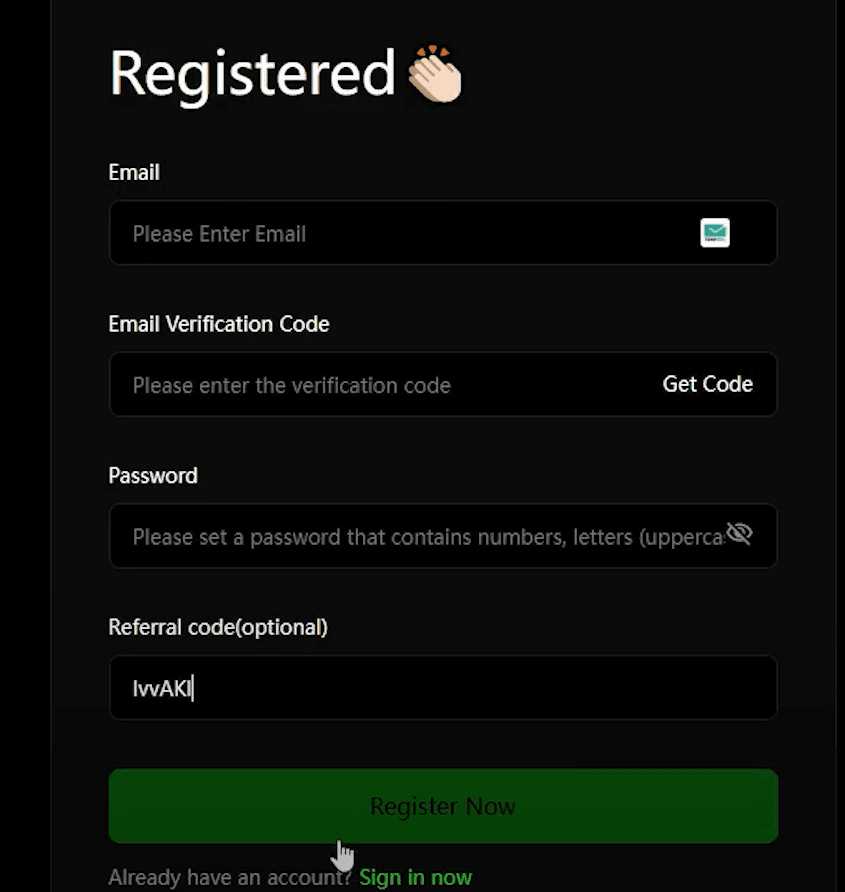The image size is (845, 892).
Task: Click the Already have an account text
Action: [230, 877]
